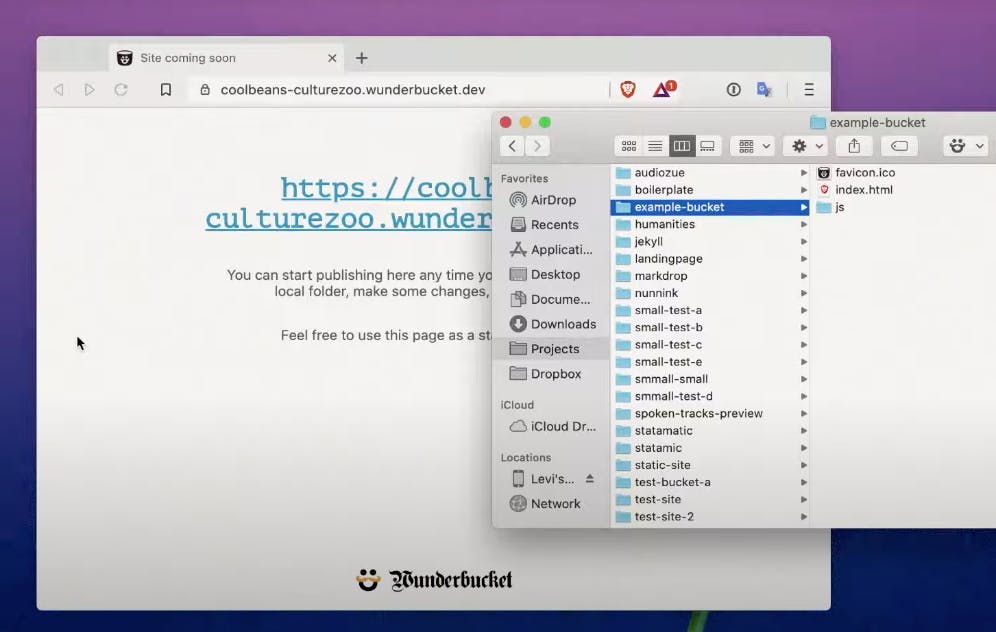Open Network in Finder sidebar
This screenshot has width=996, height=632.
(x=551, y=503)
